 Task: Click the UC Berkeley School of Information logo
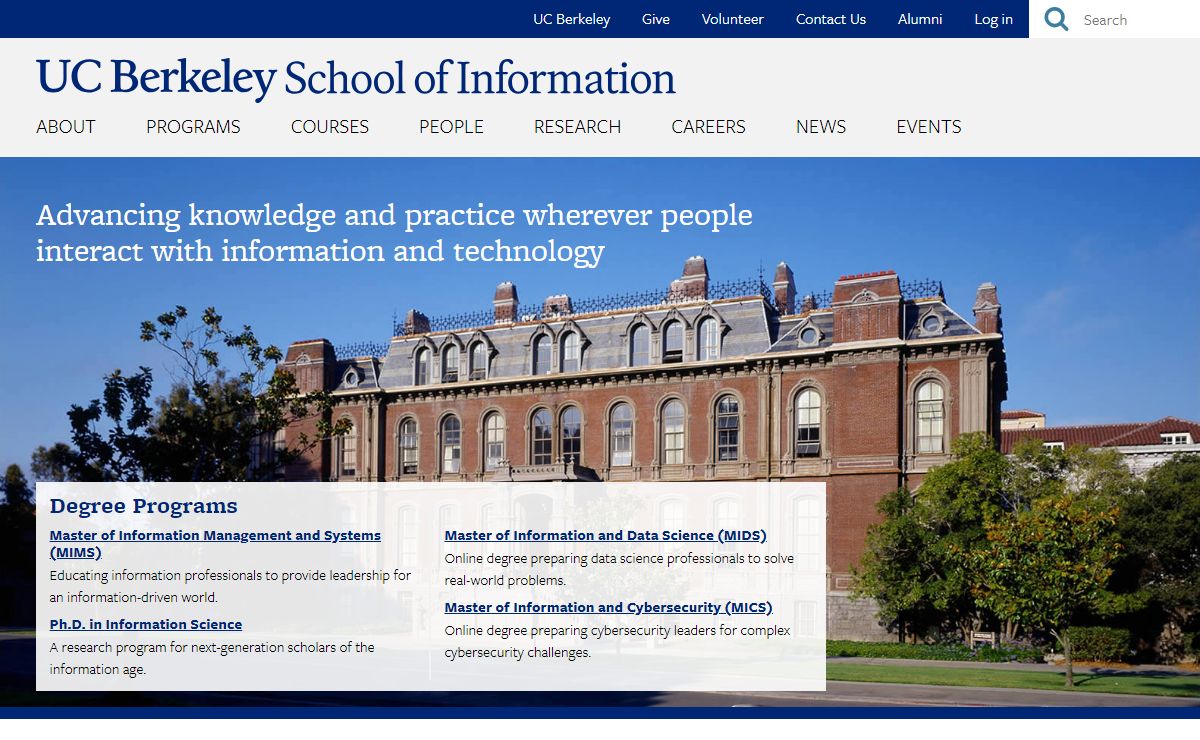click(x=356, y=78)
